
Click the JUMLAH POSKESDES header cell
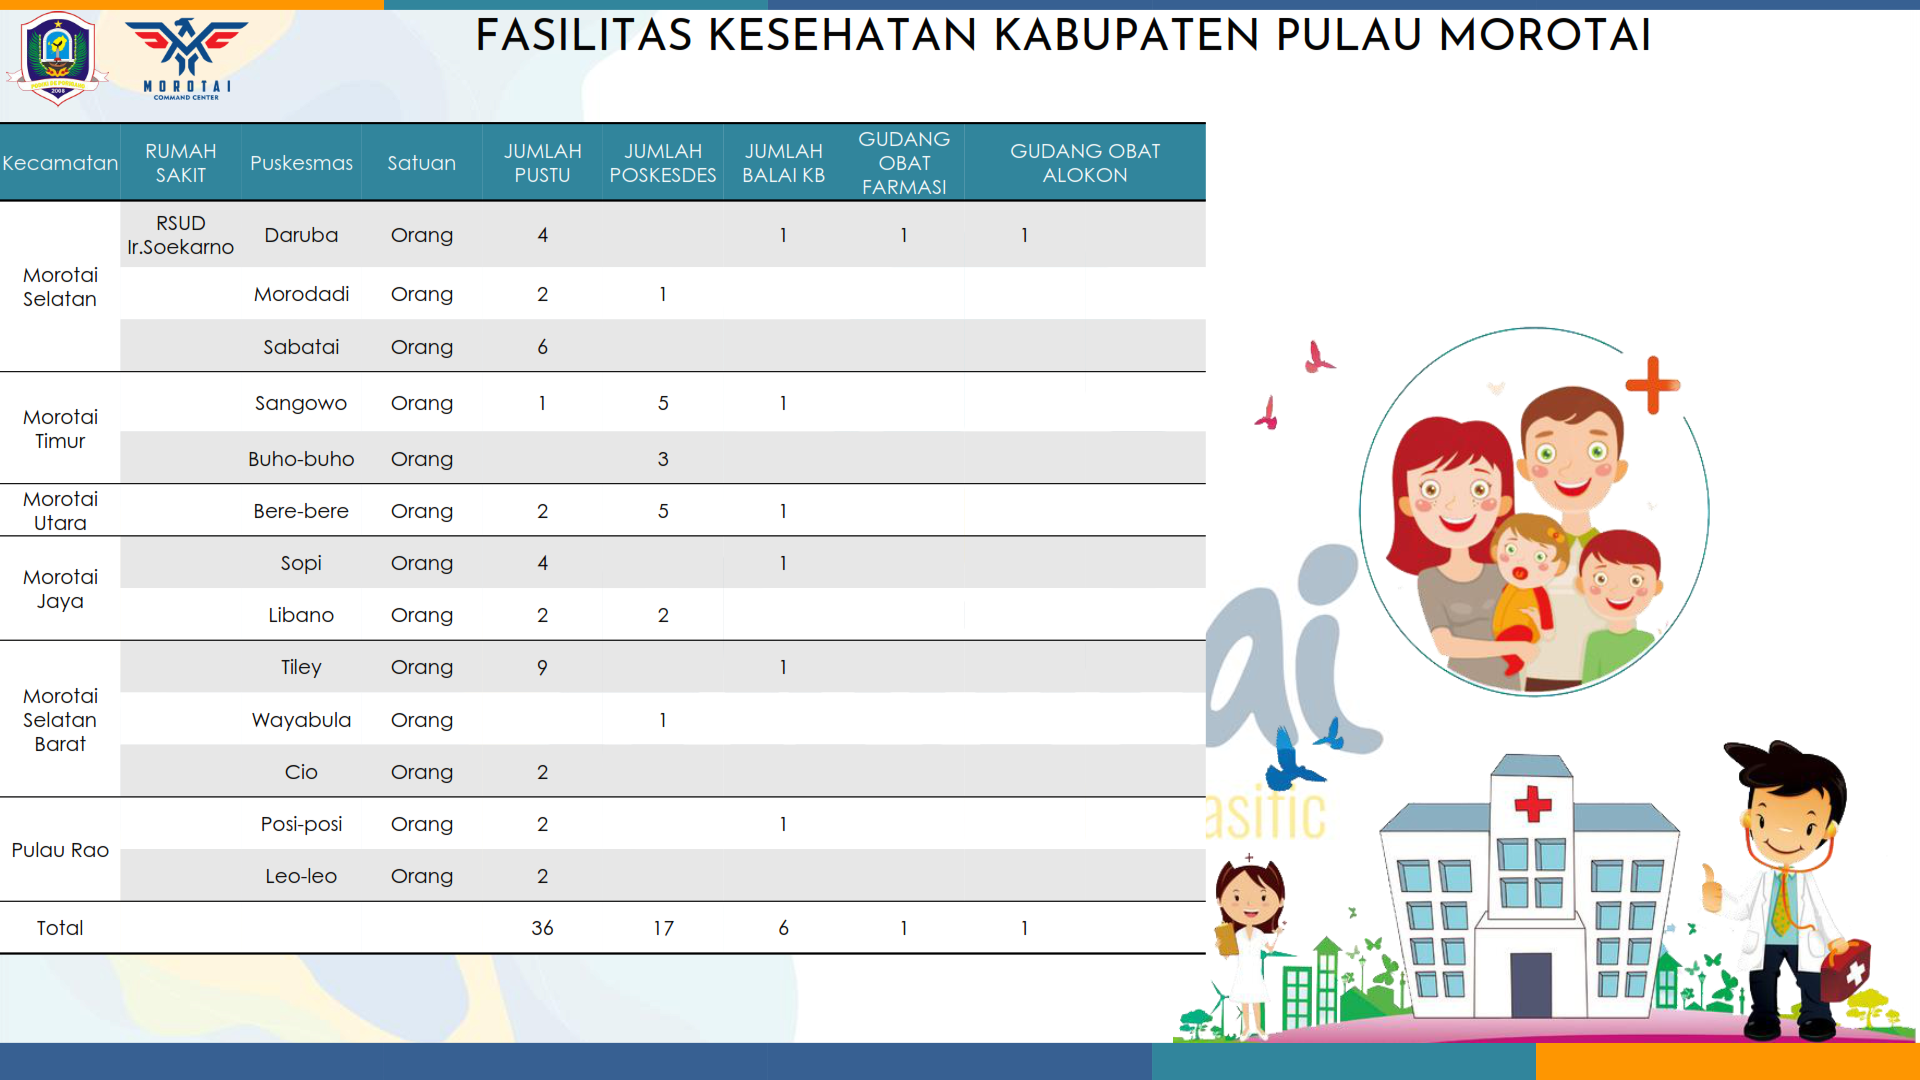pos(662,163)
